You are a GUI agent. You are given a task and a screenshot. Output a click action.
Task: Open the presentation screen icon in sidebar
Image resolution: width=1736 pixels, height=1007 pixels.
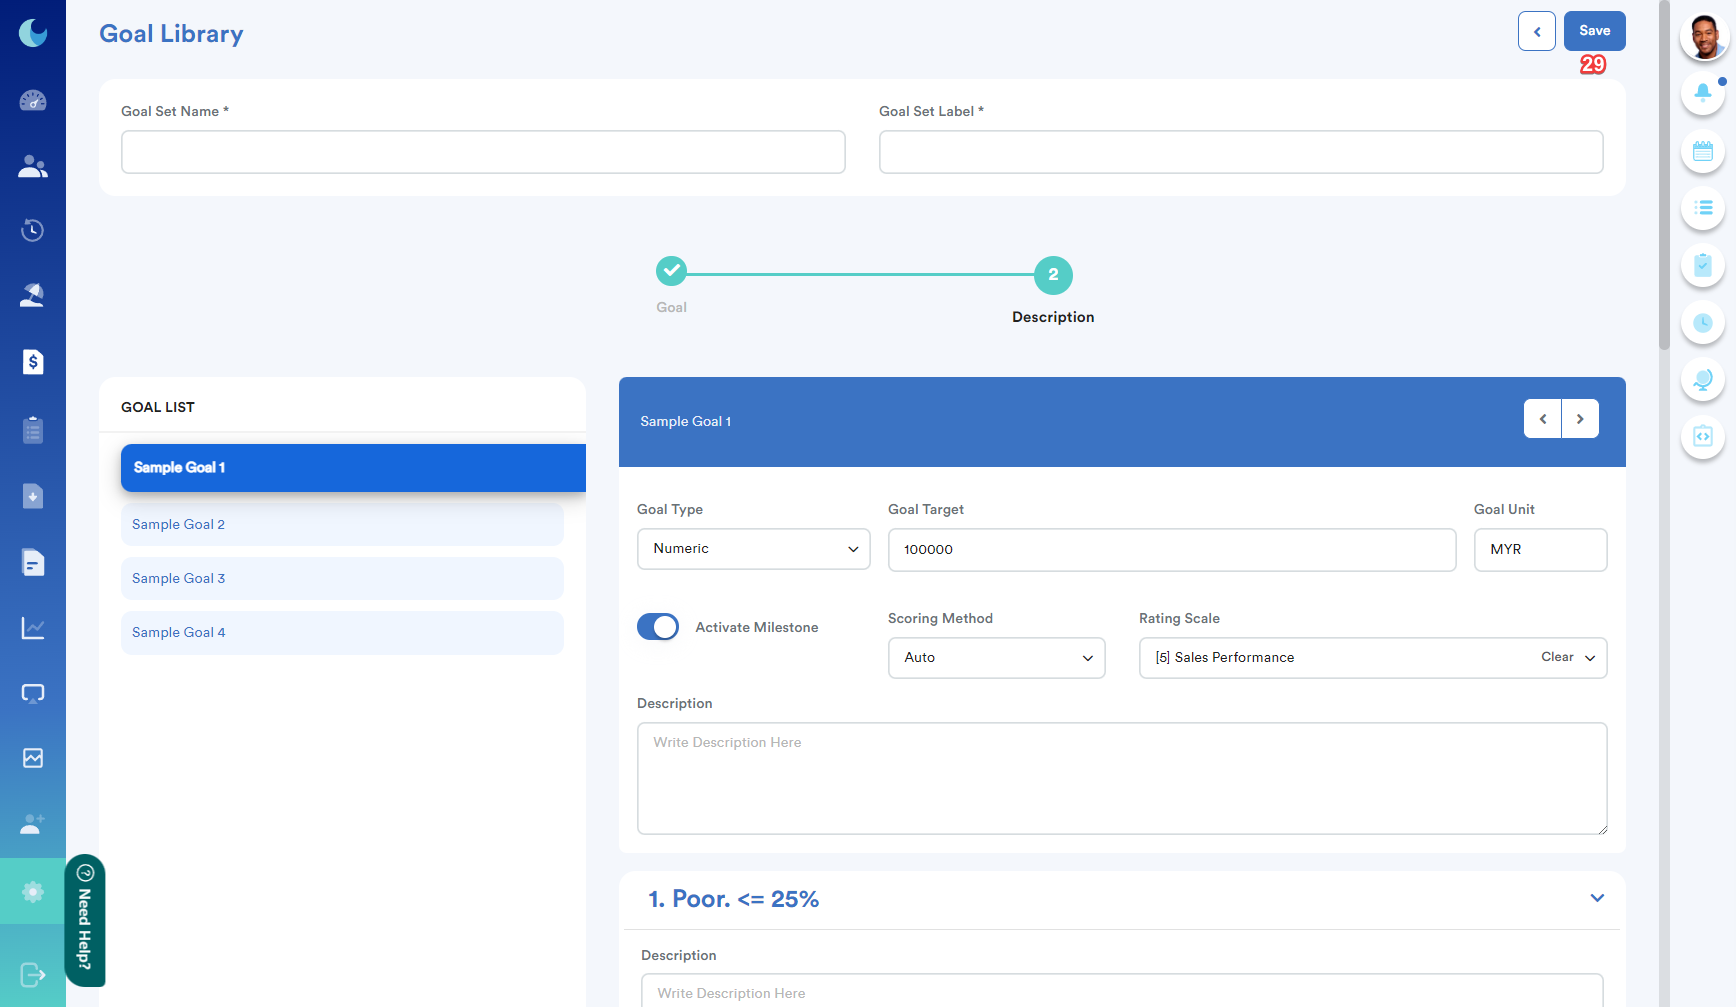pyautogui.click(x=33, y=693)
